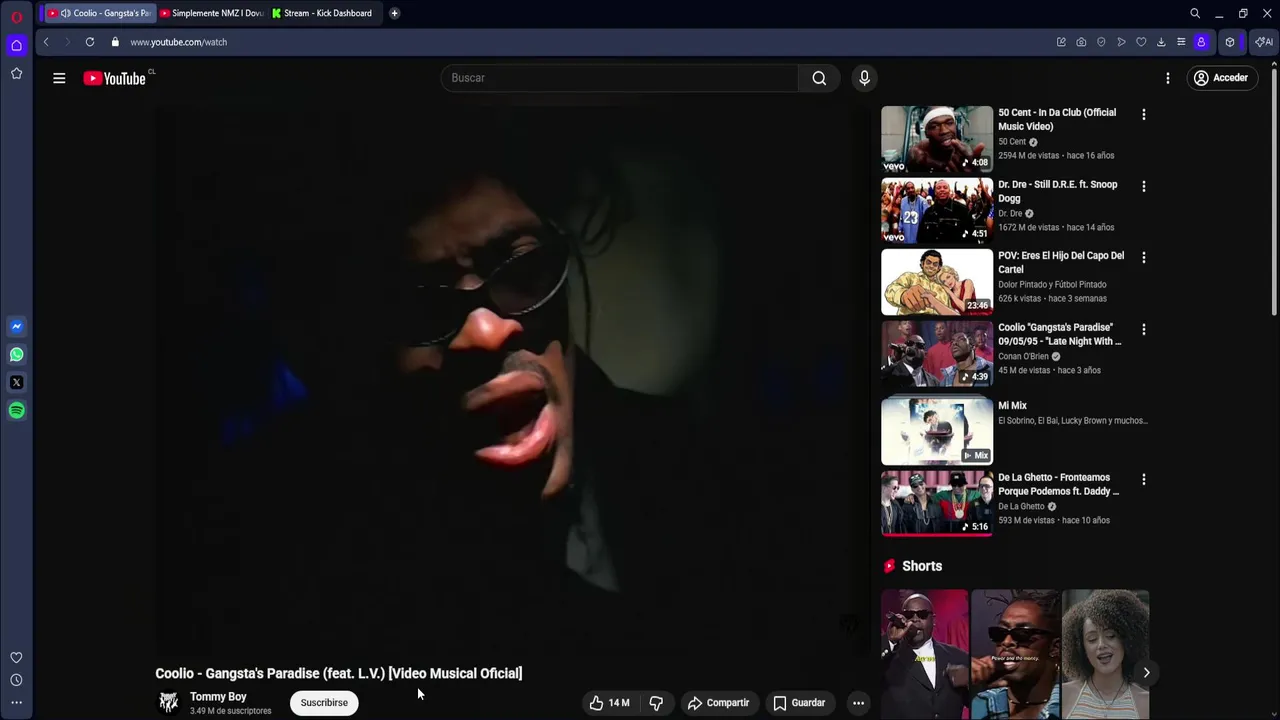Image resolution: width=1280 pixels, height=720 pixels.
Task: Open the purple profile account icon
Action: (x=1201, y=42)
